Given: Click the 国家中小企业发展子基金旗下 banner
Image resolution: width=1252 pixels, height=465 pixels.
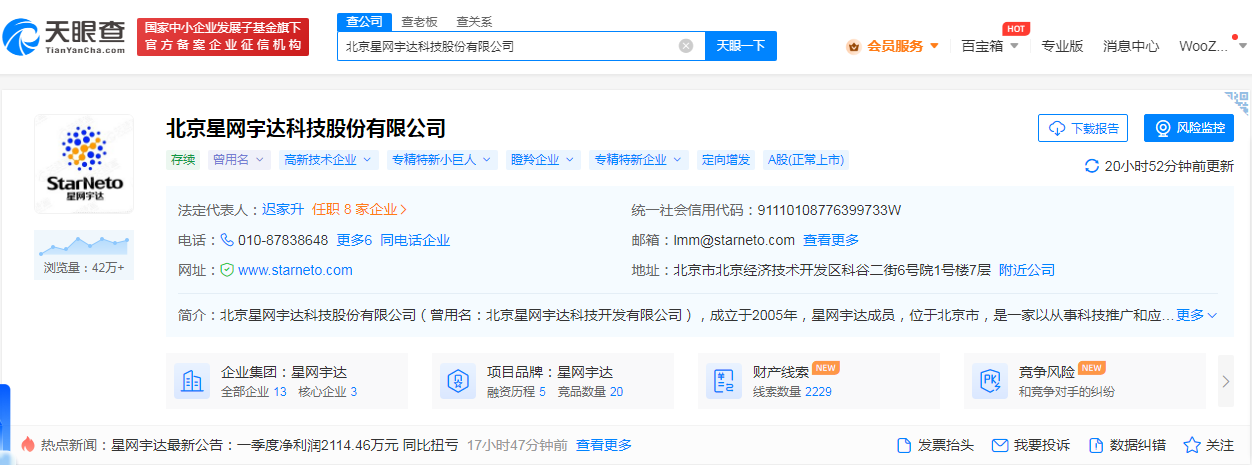Looking at the screenshot, I should coord(223,37).
